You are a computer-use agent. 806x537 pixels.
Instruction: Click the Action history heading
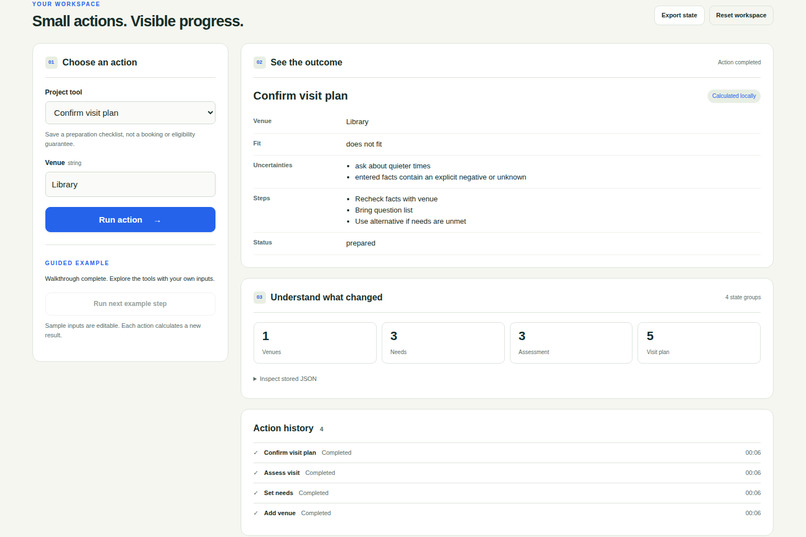283,428
